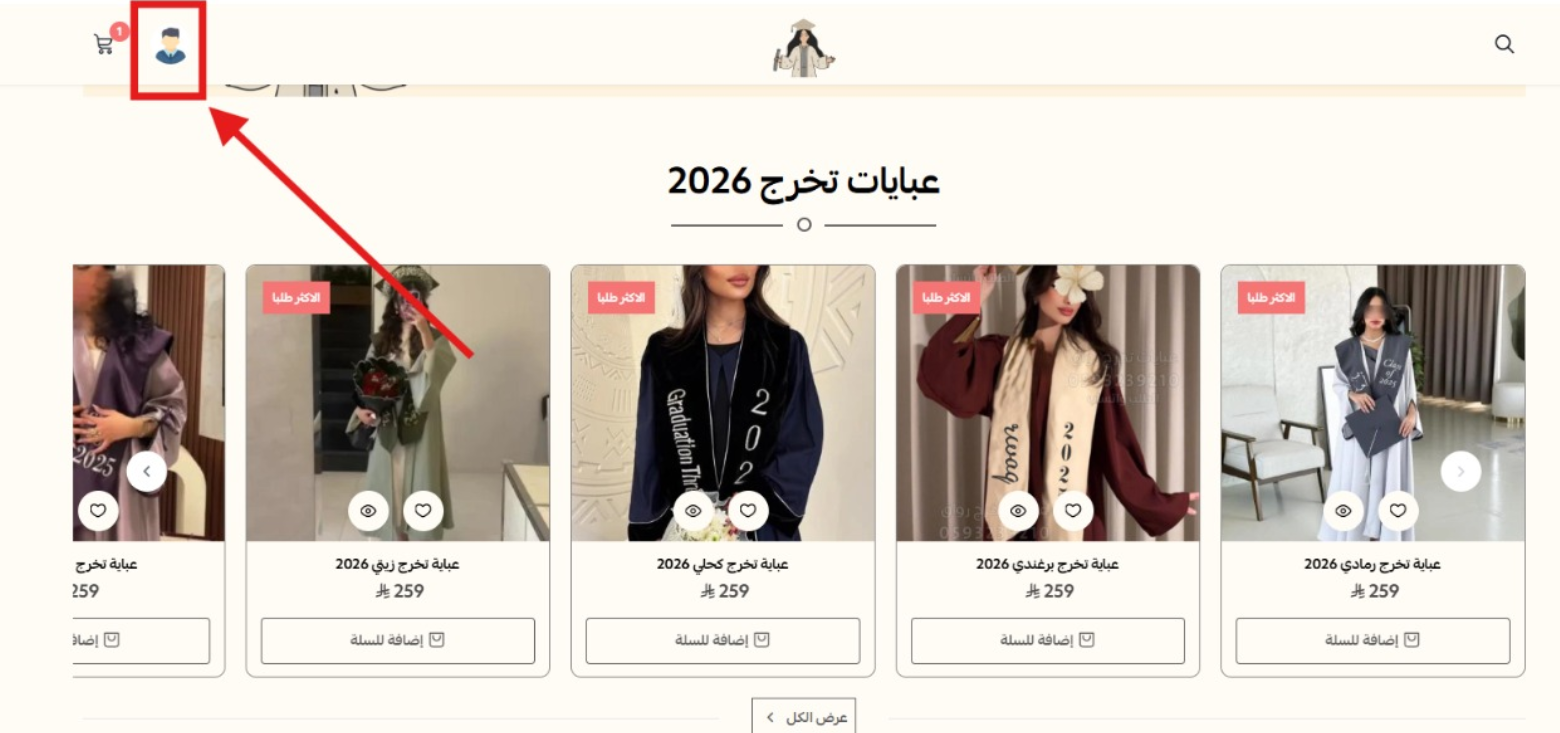This screenshot has width=1560, height=733.
Task: Favorite the burgundy graduation abaya
Action: coord(1073,511)
